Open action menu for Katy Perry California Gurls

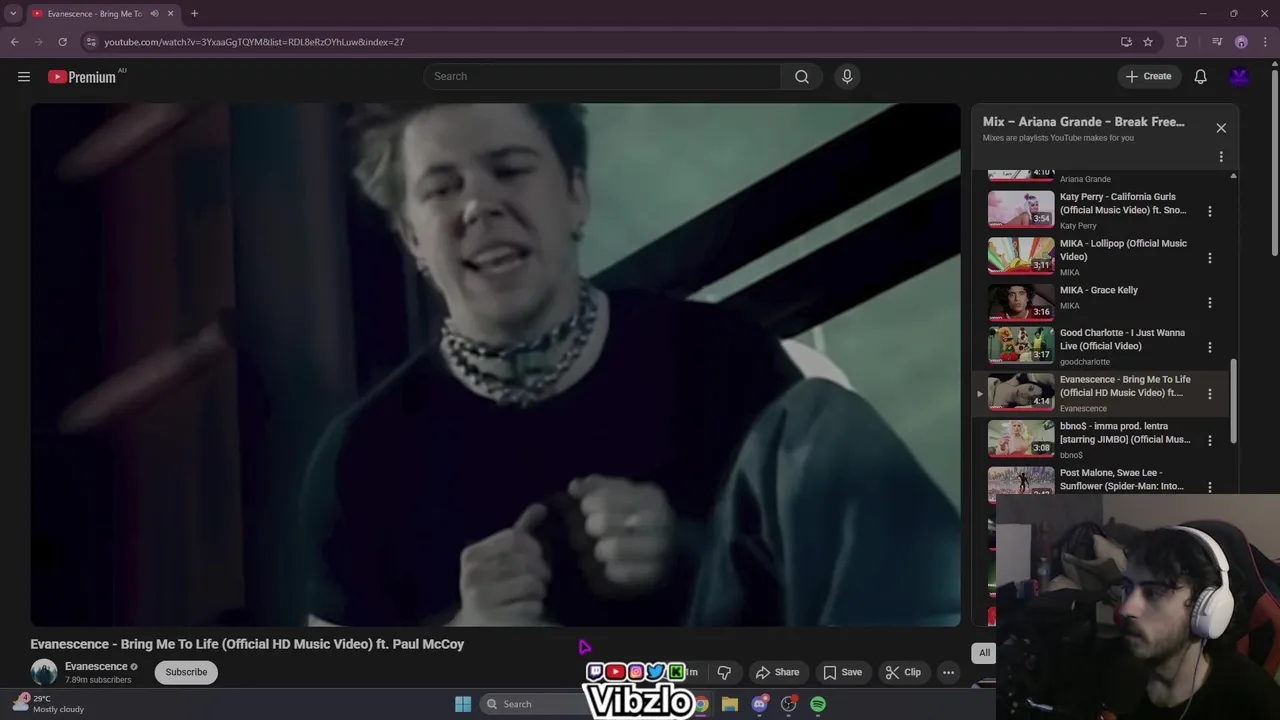coord(1210,211)
